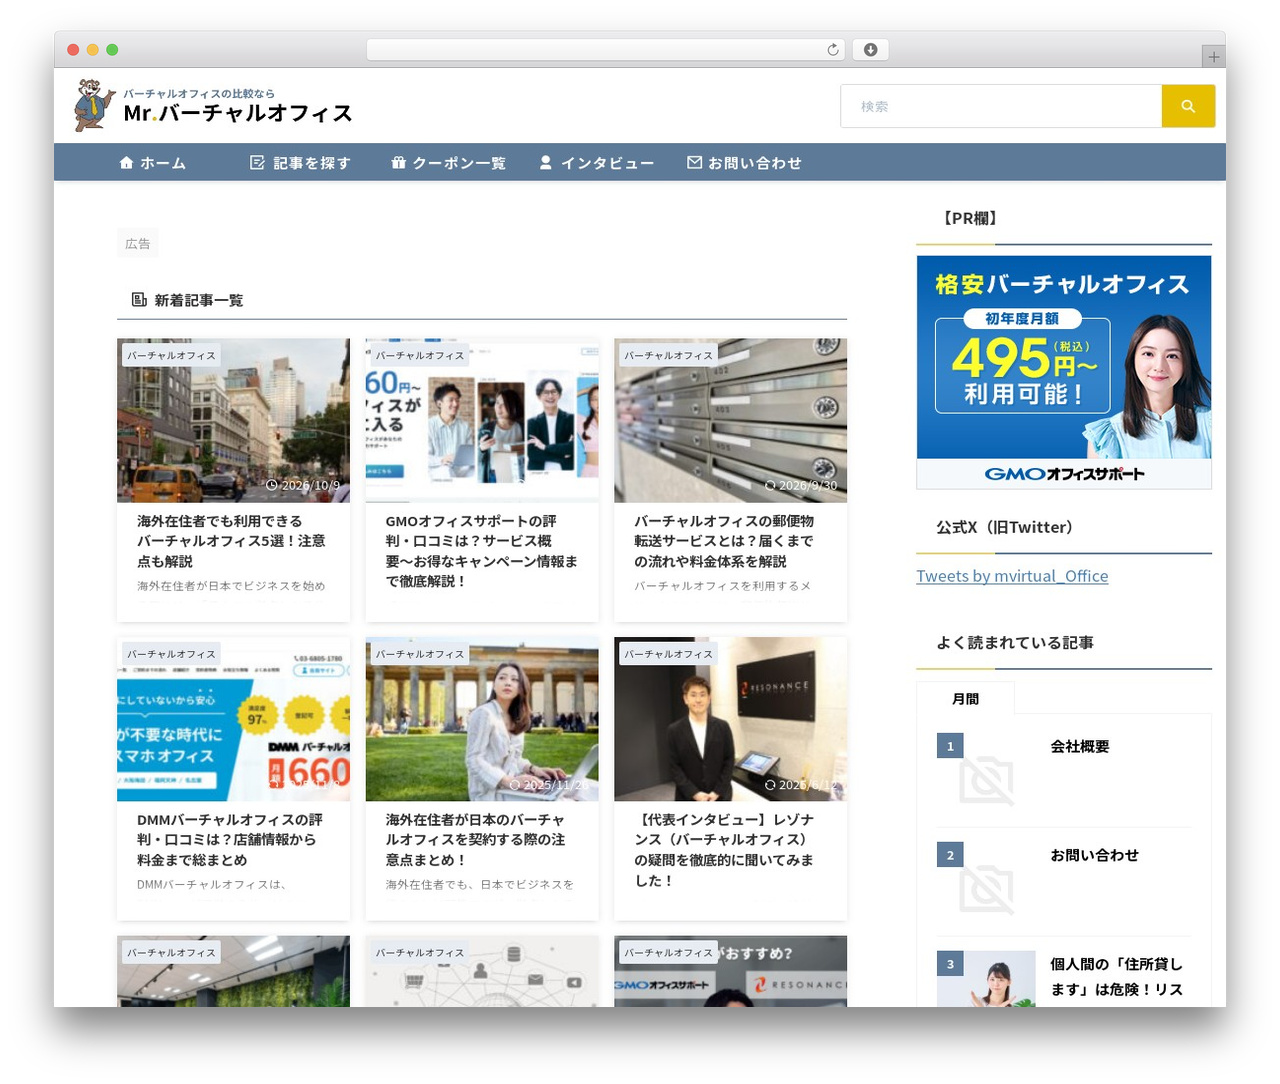
Task: Click the envelope icon beside お問い合わせ
Action: (694, 162)
